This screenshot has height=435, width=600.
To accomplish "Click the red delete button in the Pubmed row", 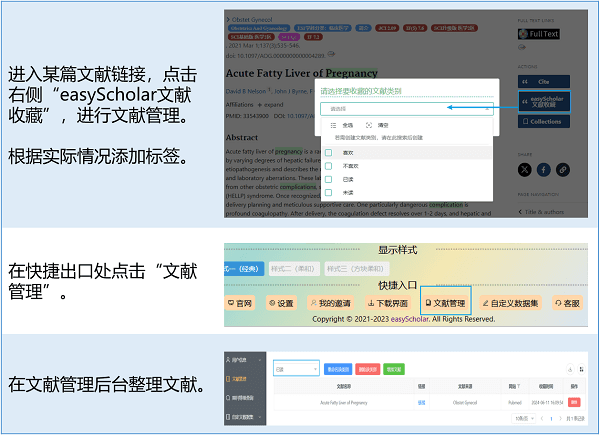I will [x=574, y=402].
